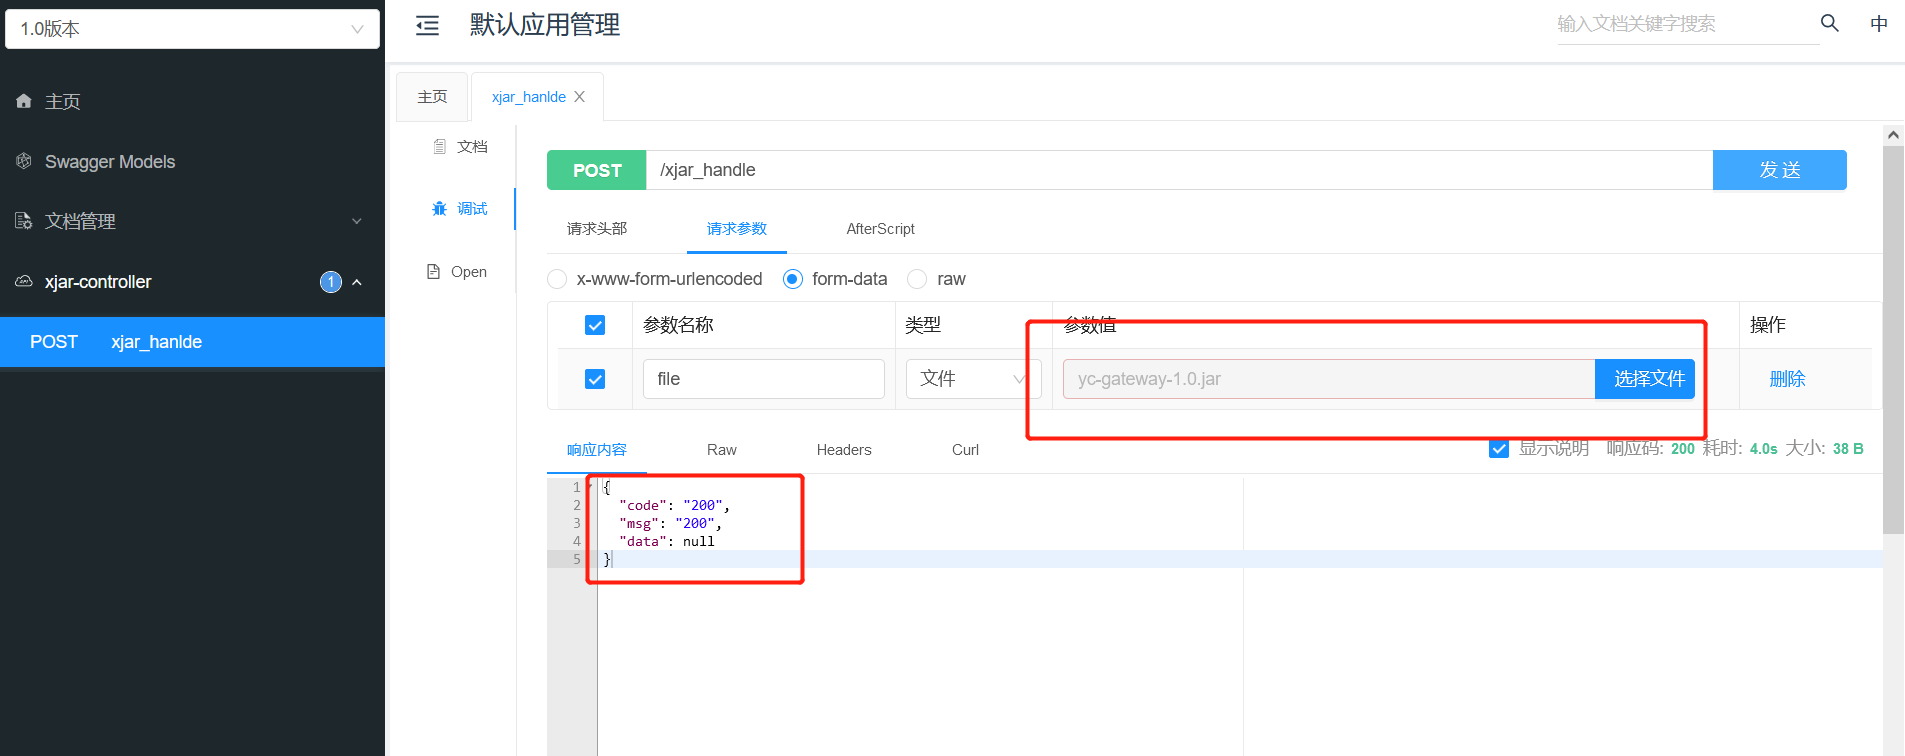
Task: Open the home icon in sidebar
Action: click(x=24, y=101)
